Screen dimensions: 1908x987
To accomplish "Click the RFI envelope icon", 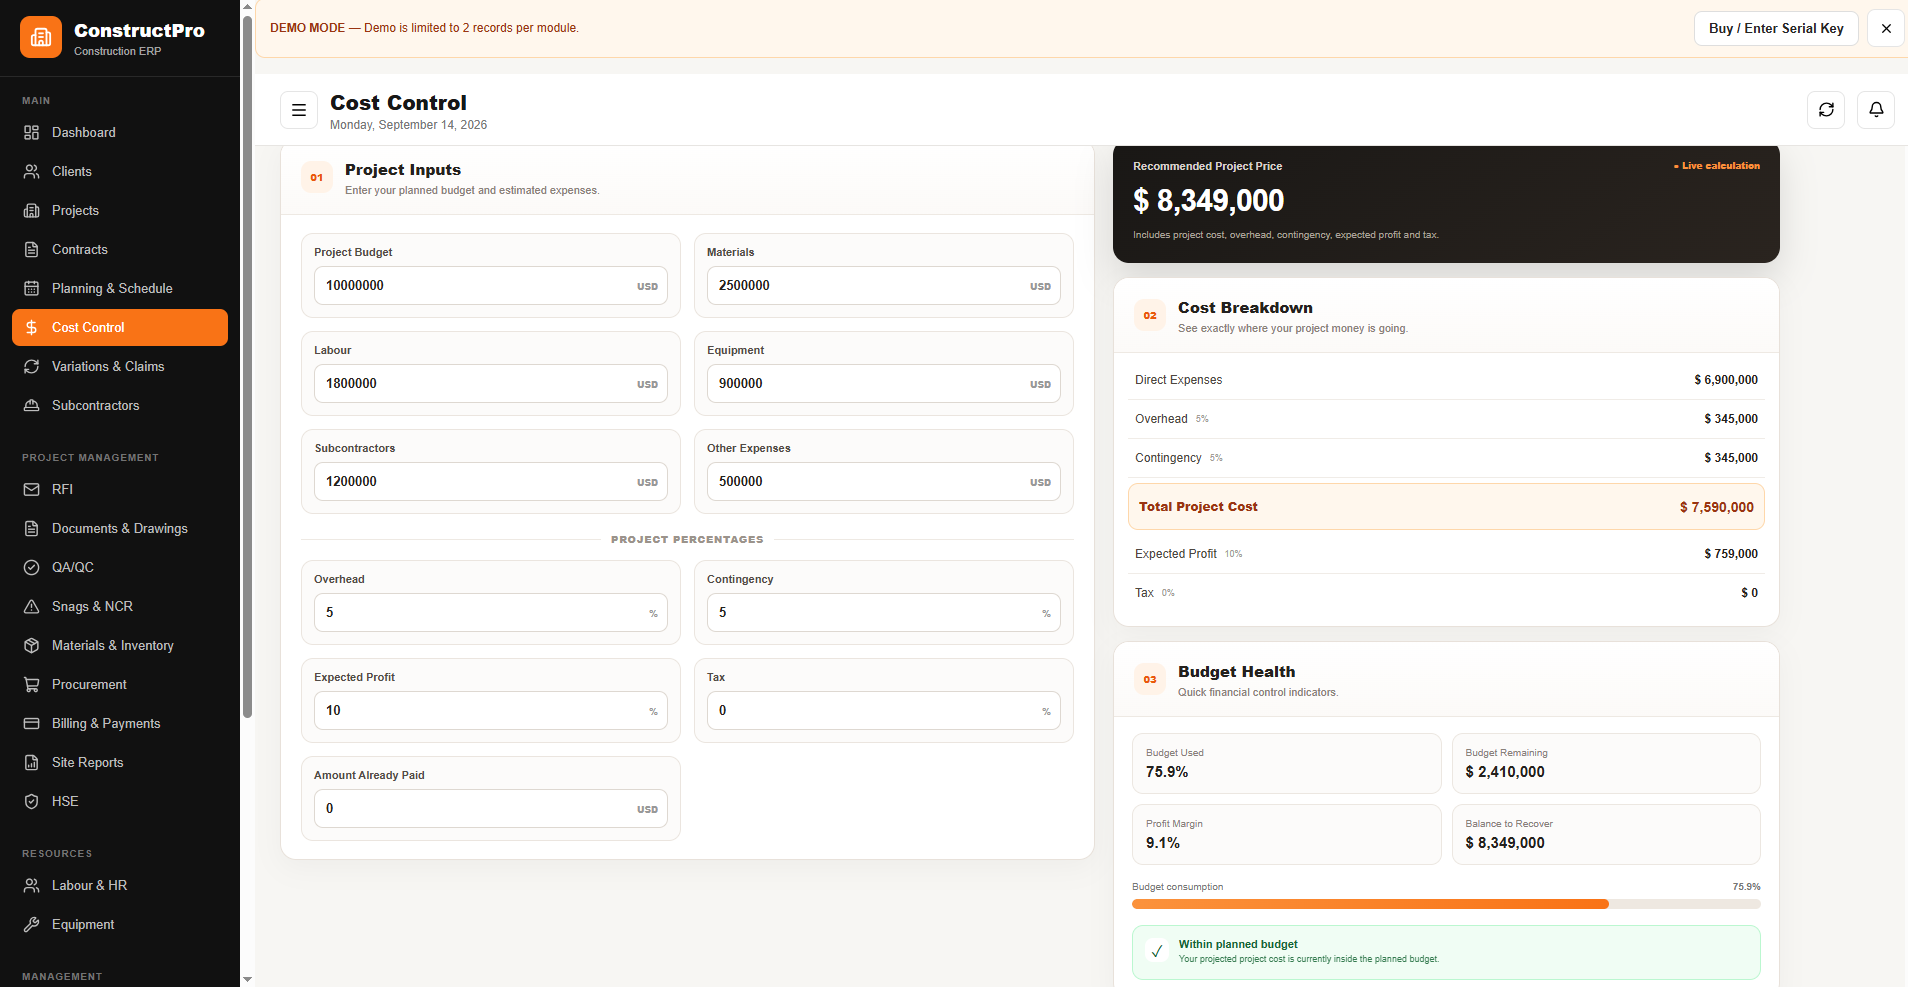I will coord(32,490).
